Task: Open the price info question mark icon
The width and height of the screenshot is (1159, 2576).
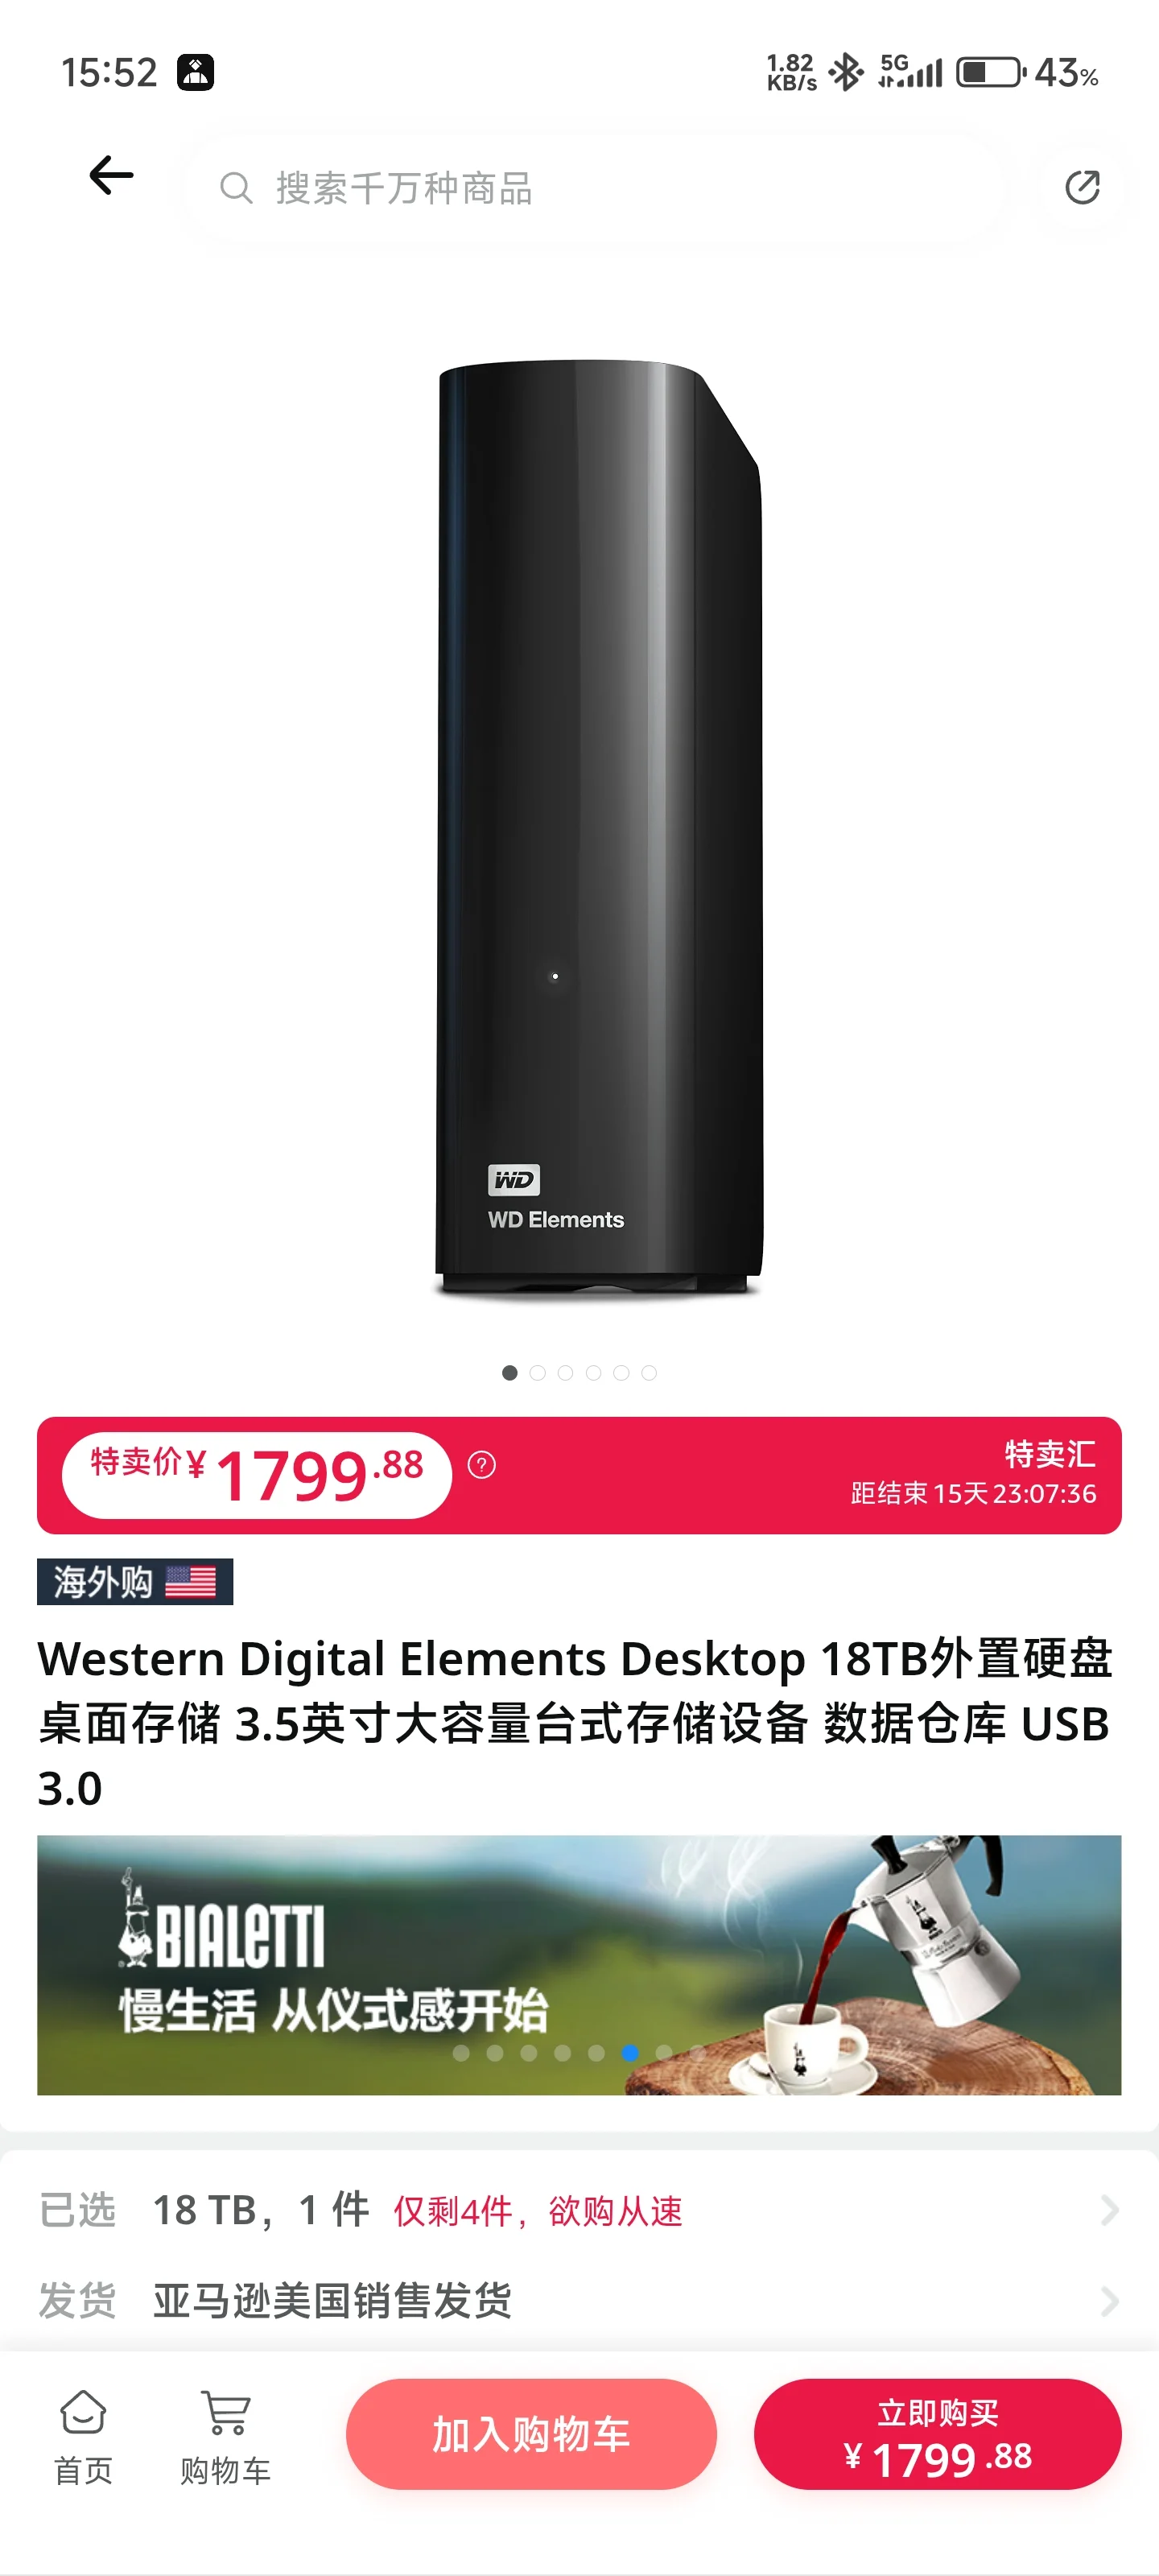Action: click(482, 1465)
